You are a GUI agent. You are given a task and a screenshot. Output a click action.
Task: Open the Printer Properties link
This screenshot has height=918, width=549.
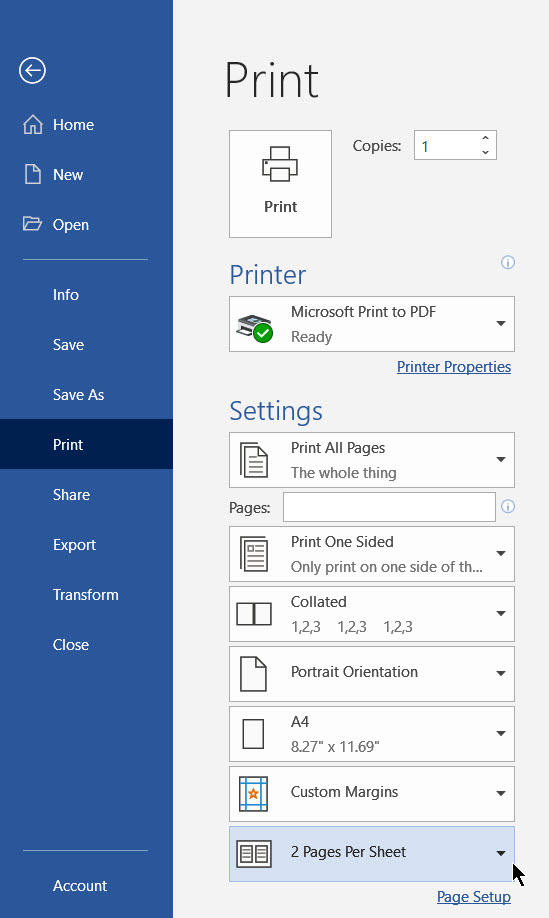pos(454,366)
